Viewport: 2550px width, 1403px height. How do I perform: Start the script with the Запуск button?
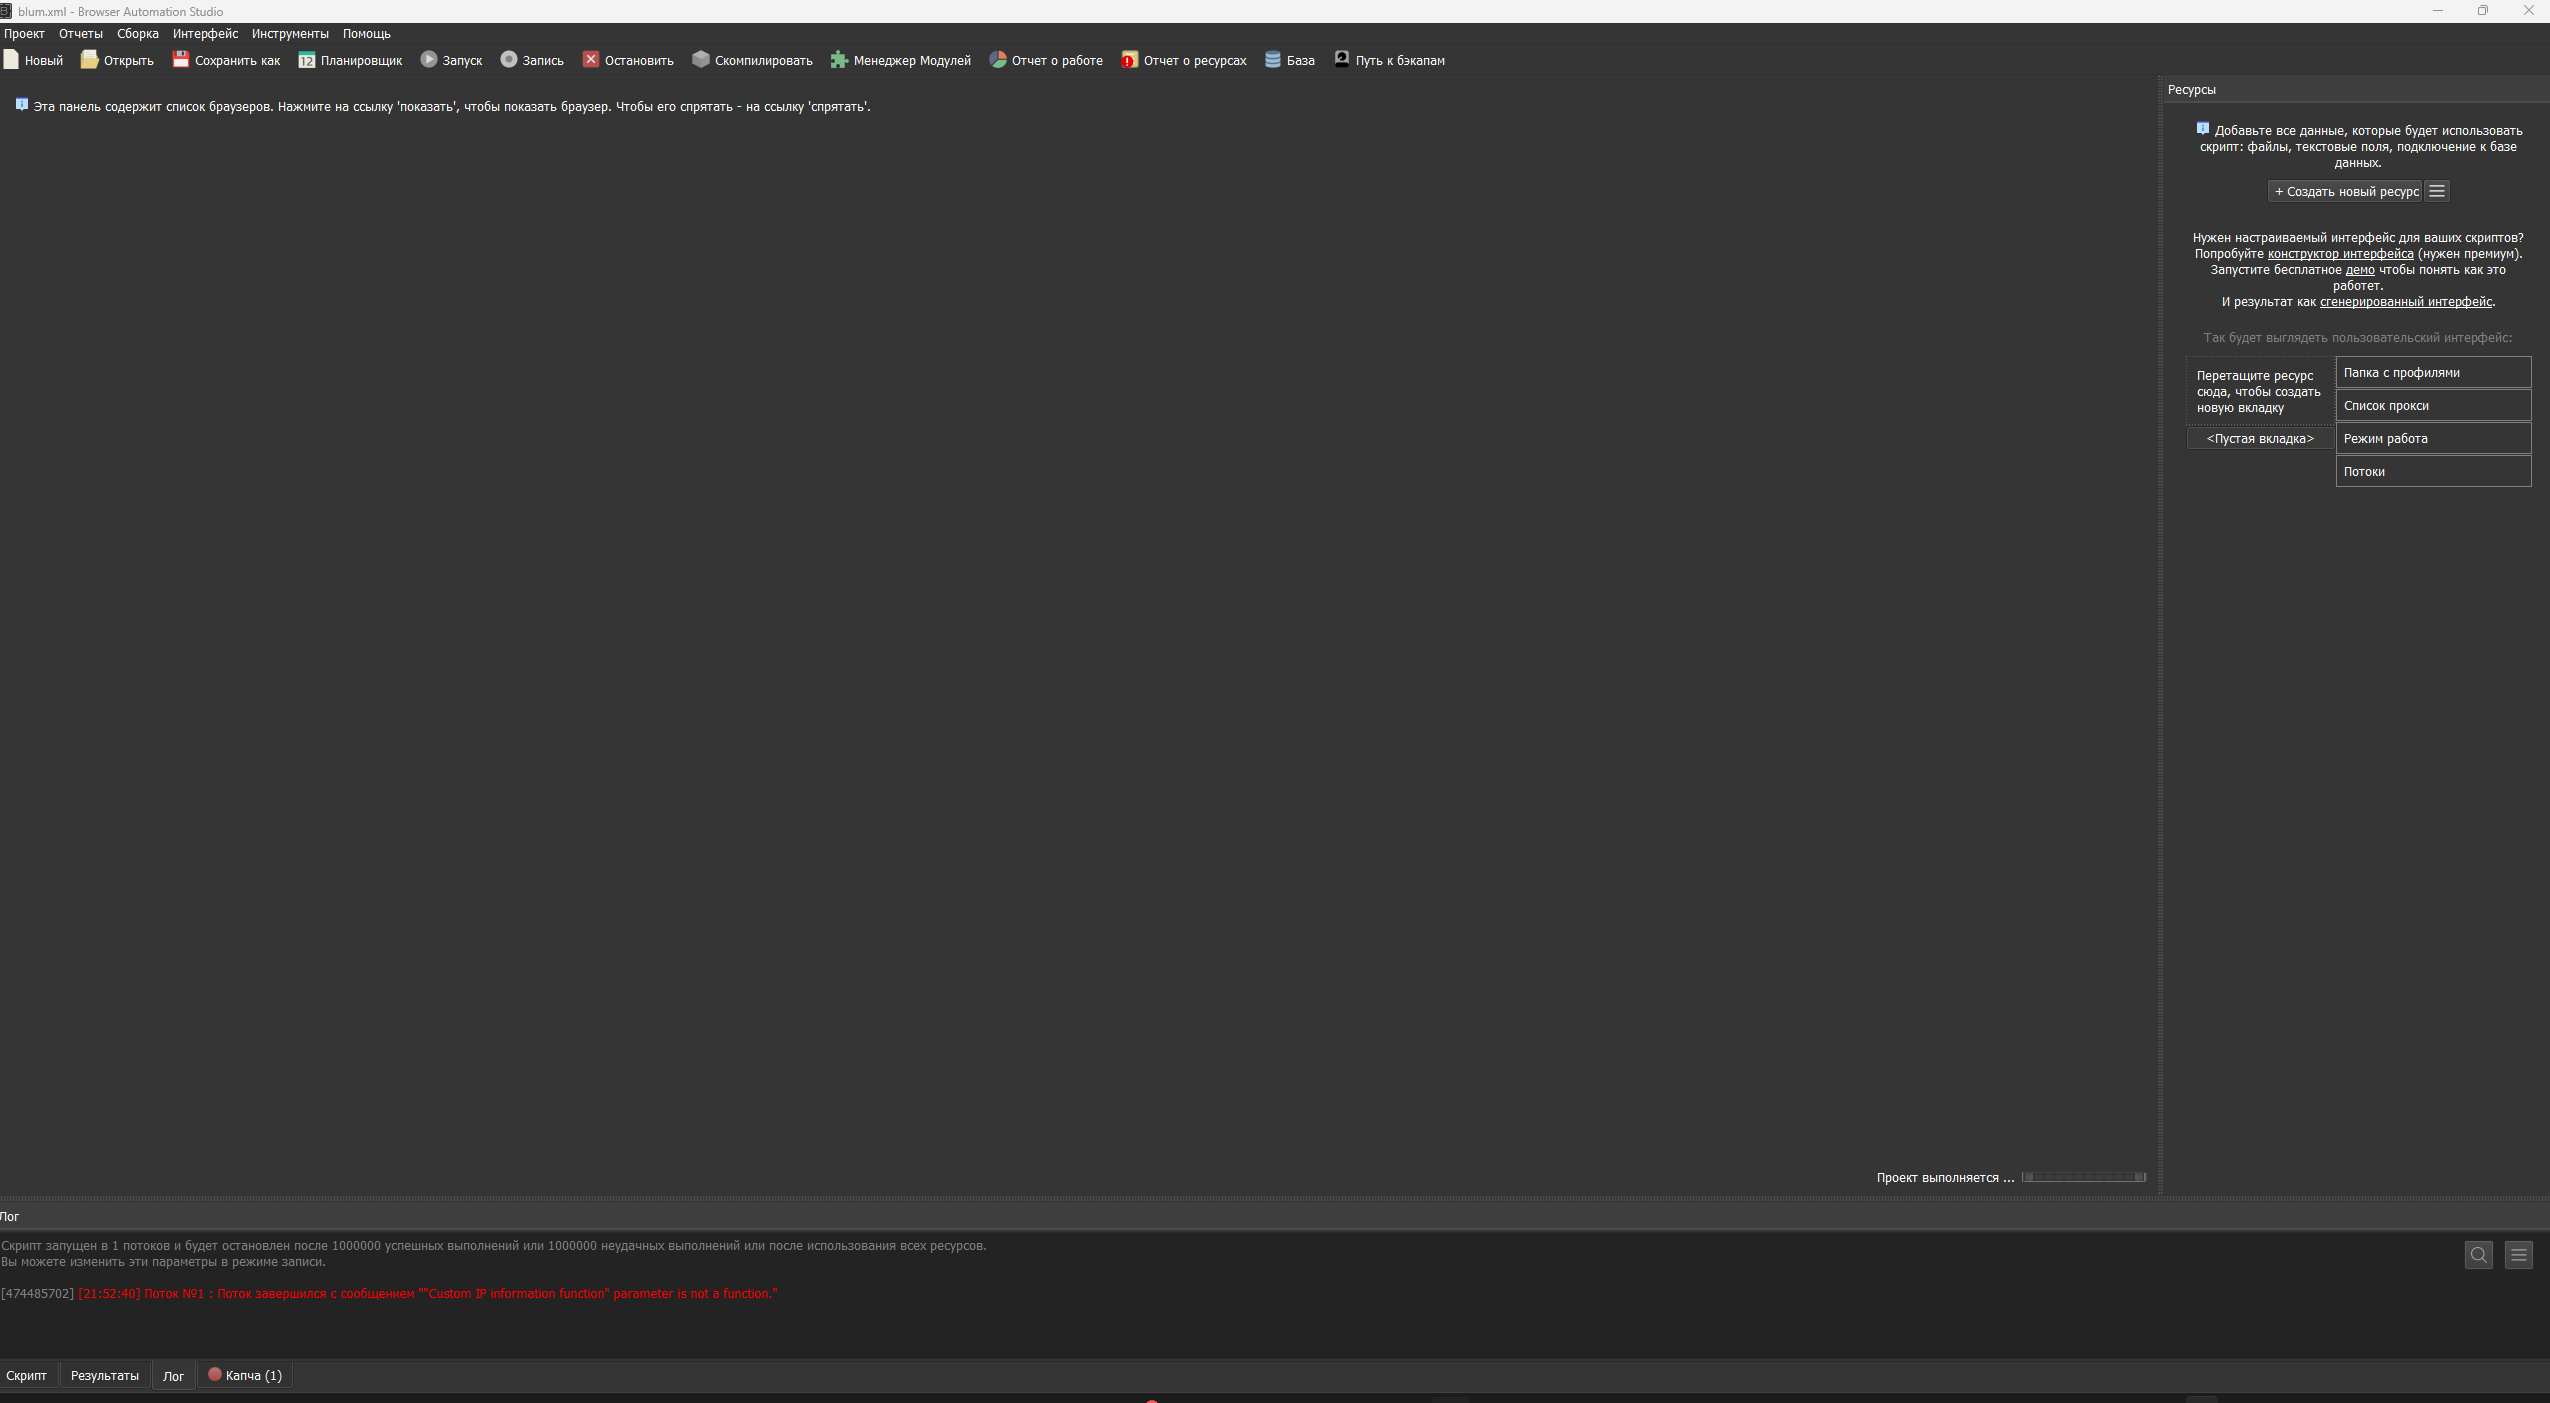pos(429,60)
